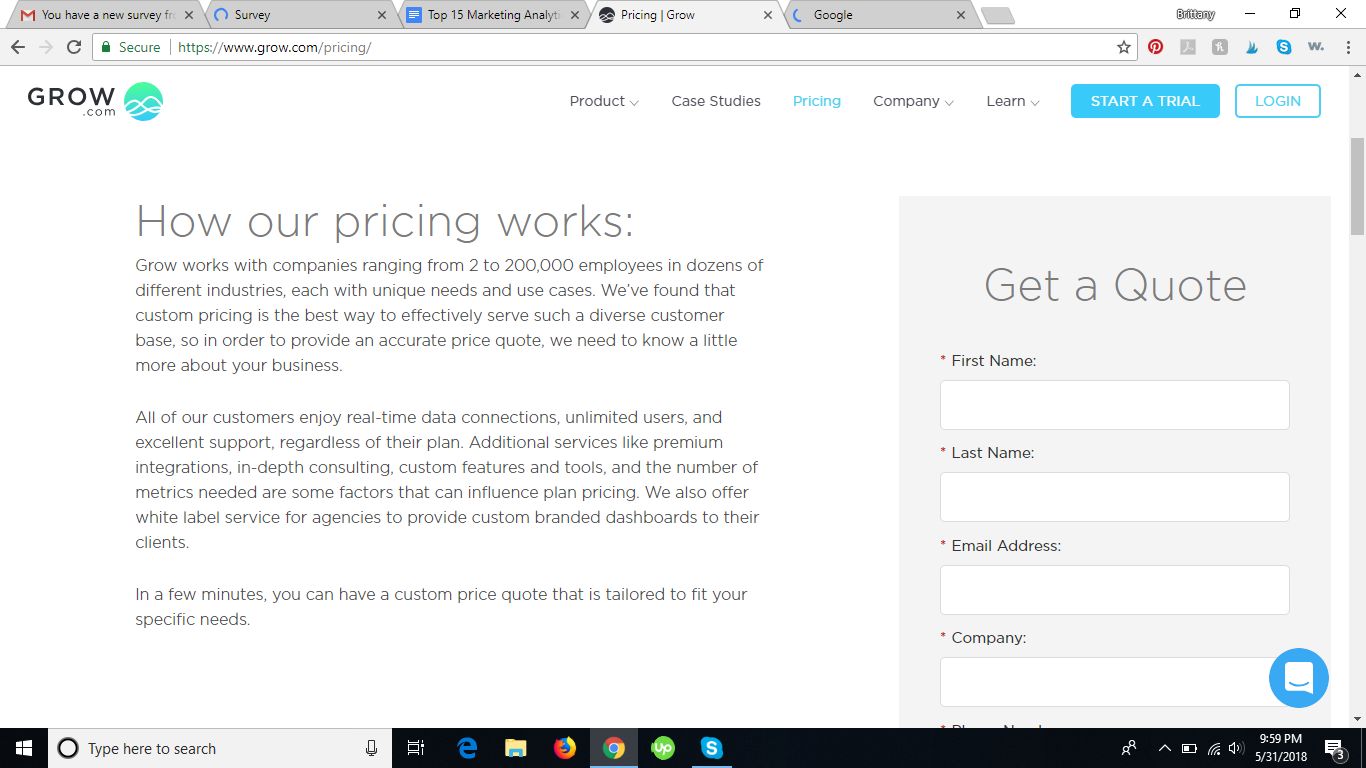
Task: Click the Wi-Fi network tray icon
Action: [1214, 748]
